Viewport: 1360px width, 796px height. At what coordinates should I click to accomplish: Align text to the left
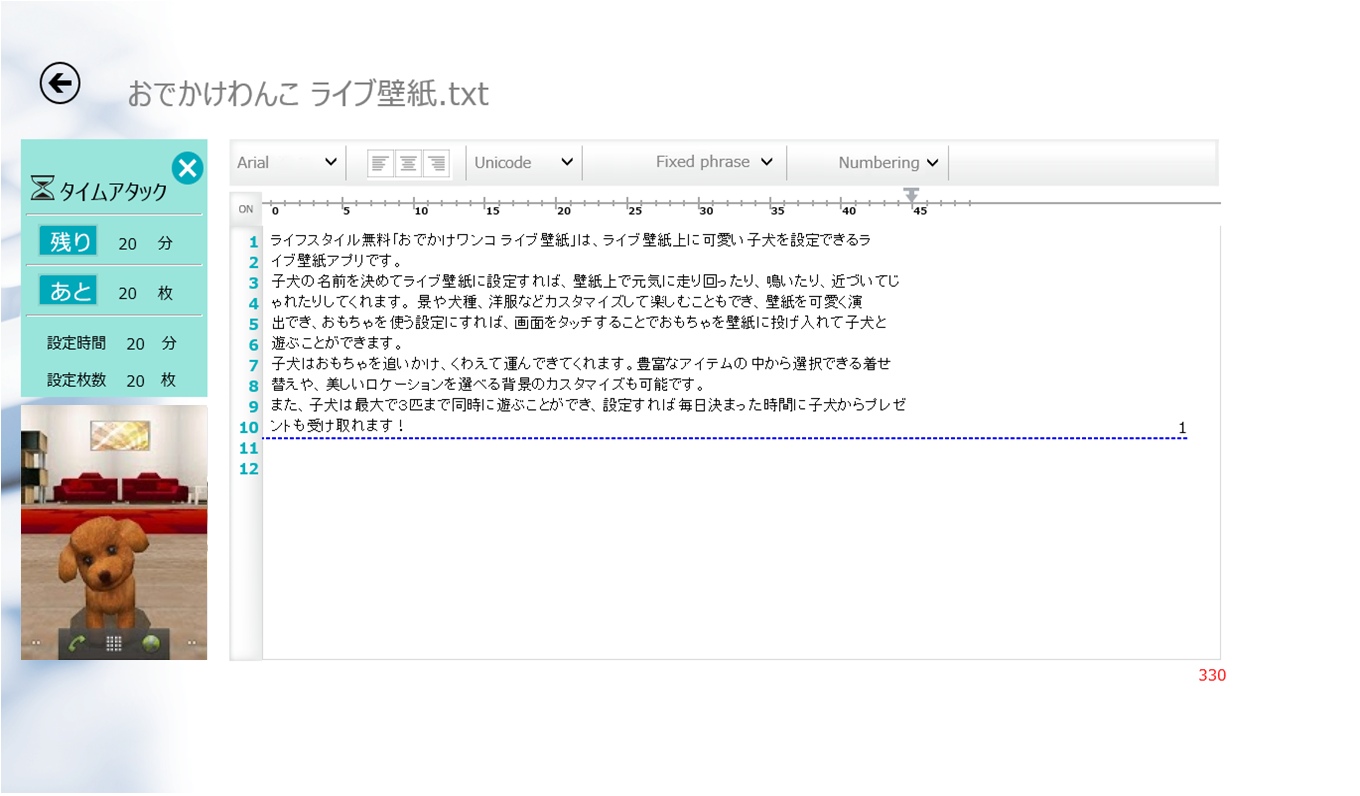pos(381,163)
